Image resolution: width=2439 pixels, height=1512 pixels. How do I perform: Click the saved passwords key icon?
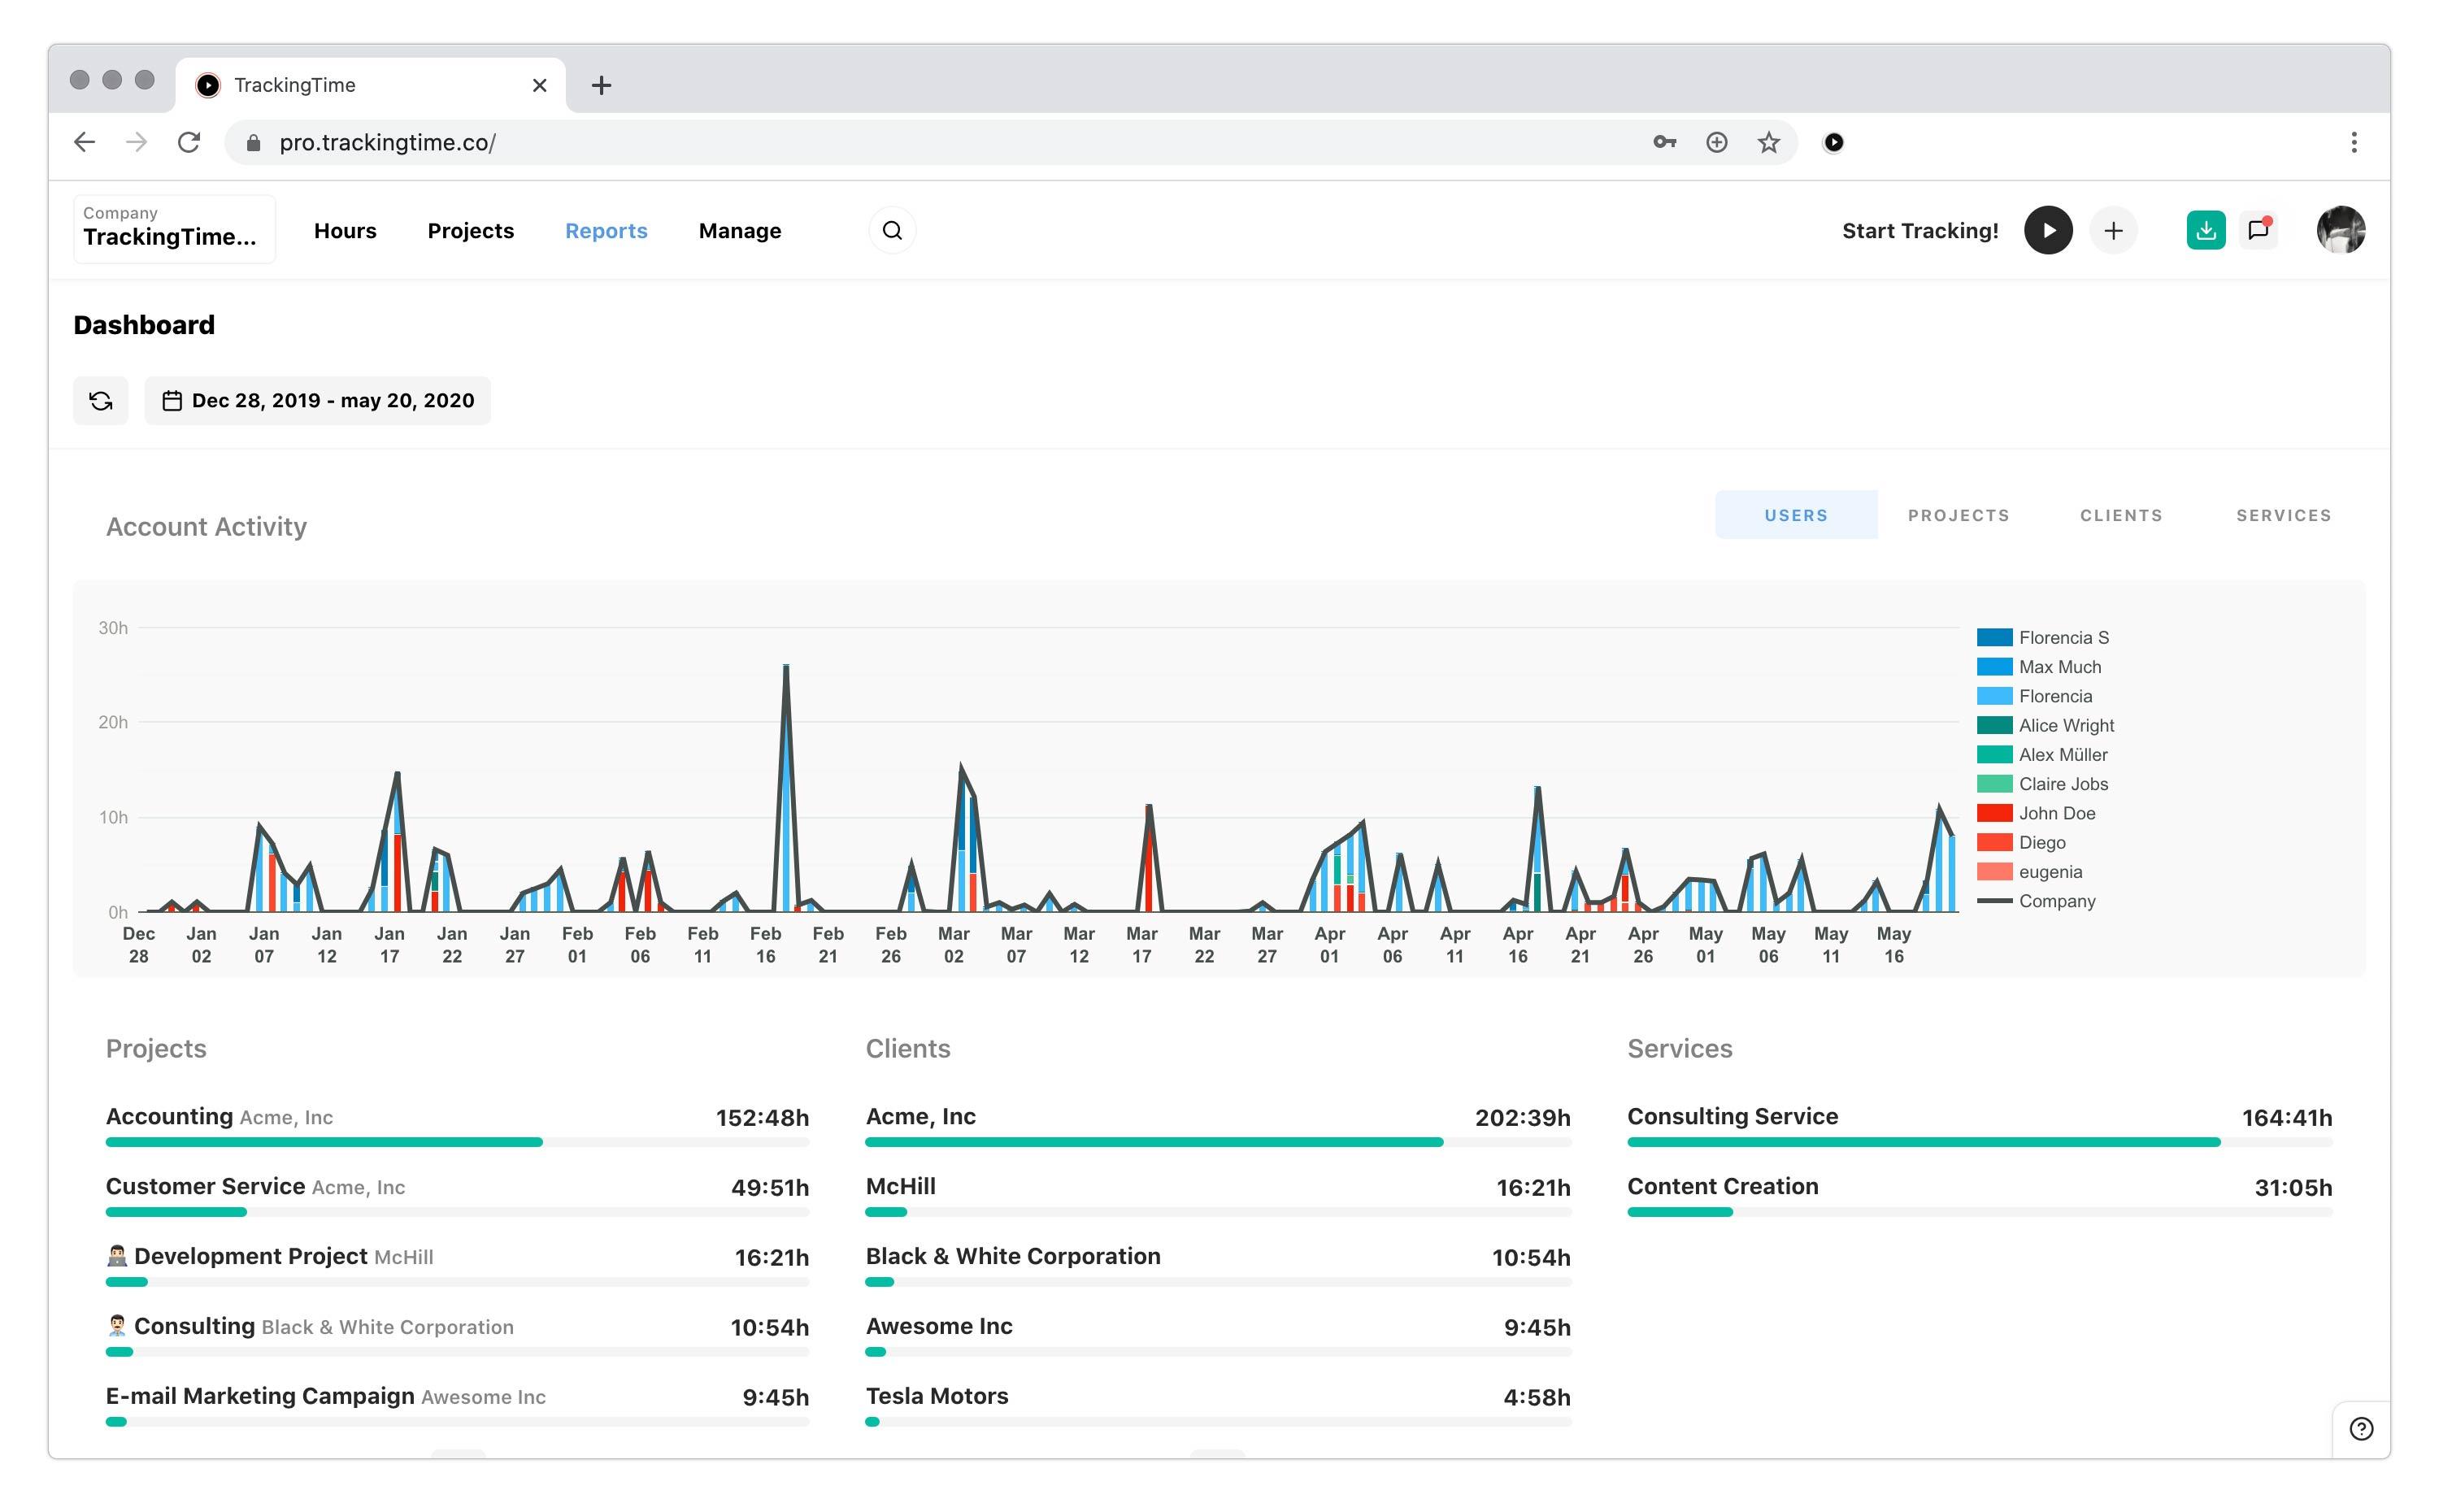(1664, 143)
